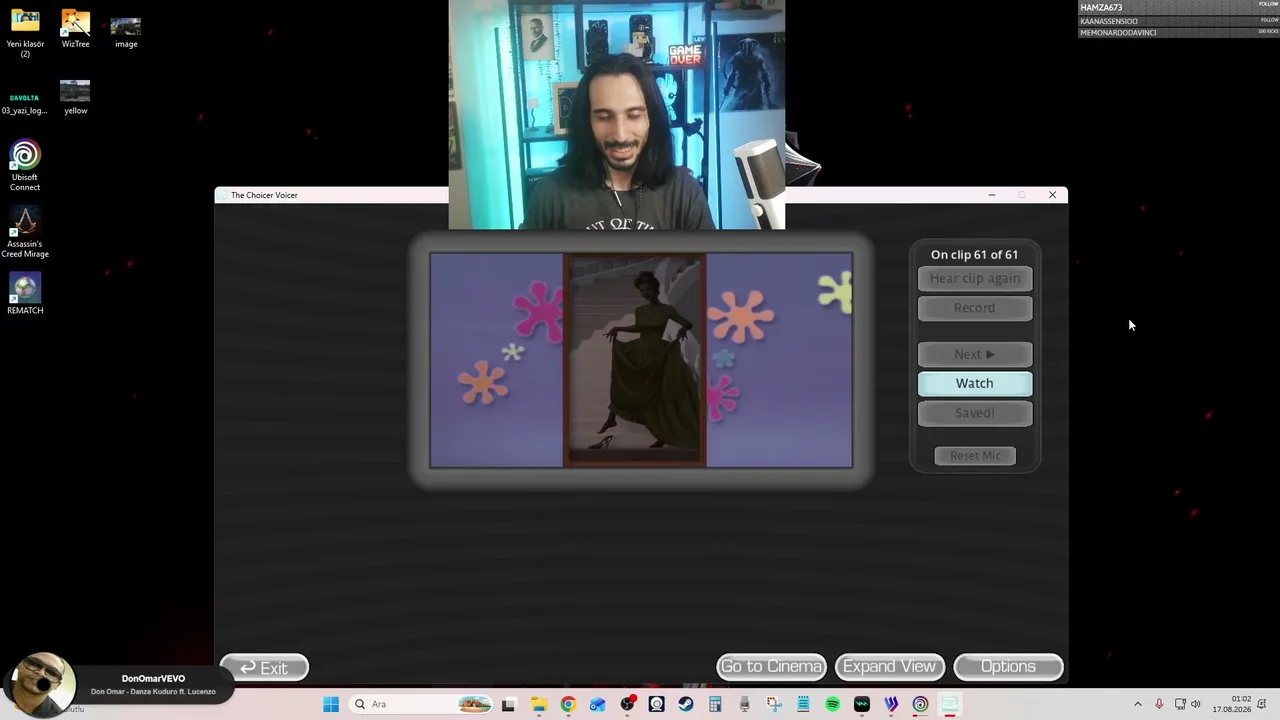Open the Task View taskbar icon
1280x720 pixels.
click(x=508, y=704)
